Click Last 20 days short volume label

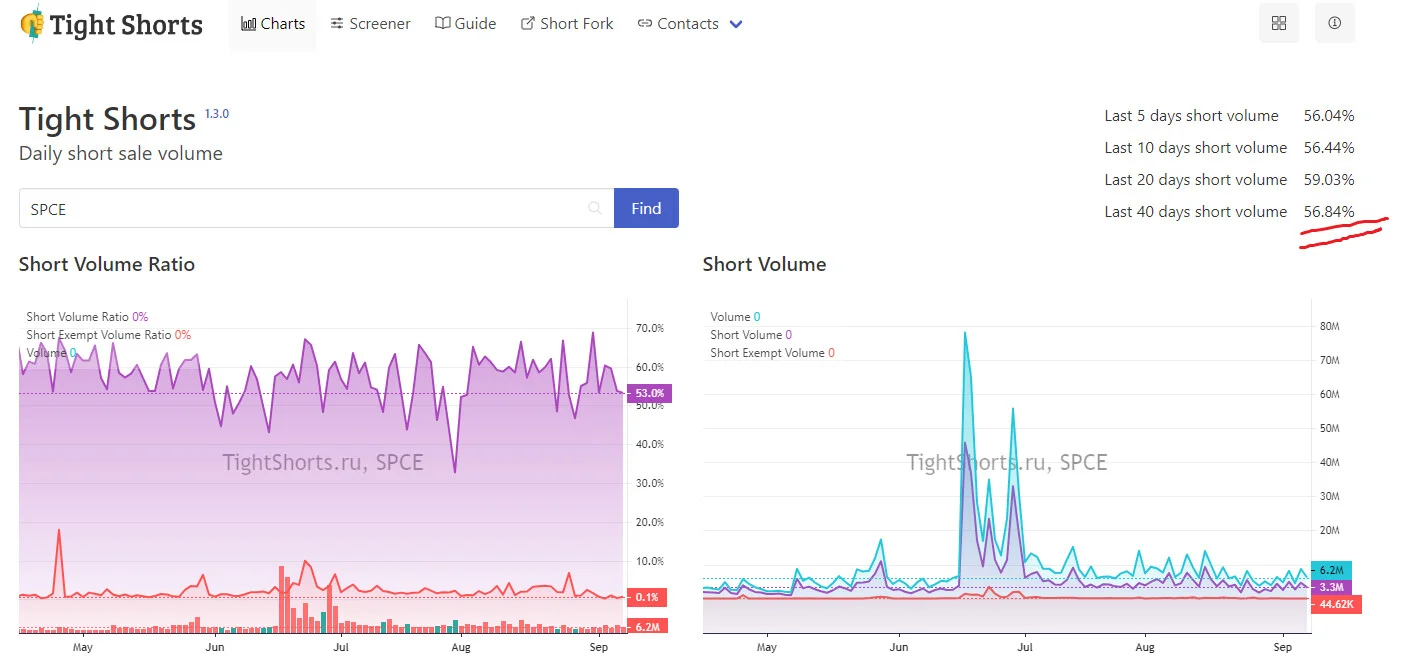click(x=1195, y=180)
